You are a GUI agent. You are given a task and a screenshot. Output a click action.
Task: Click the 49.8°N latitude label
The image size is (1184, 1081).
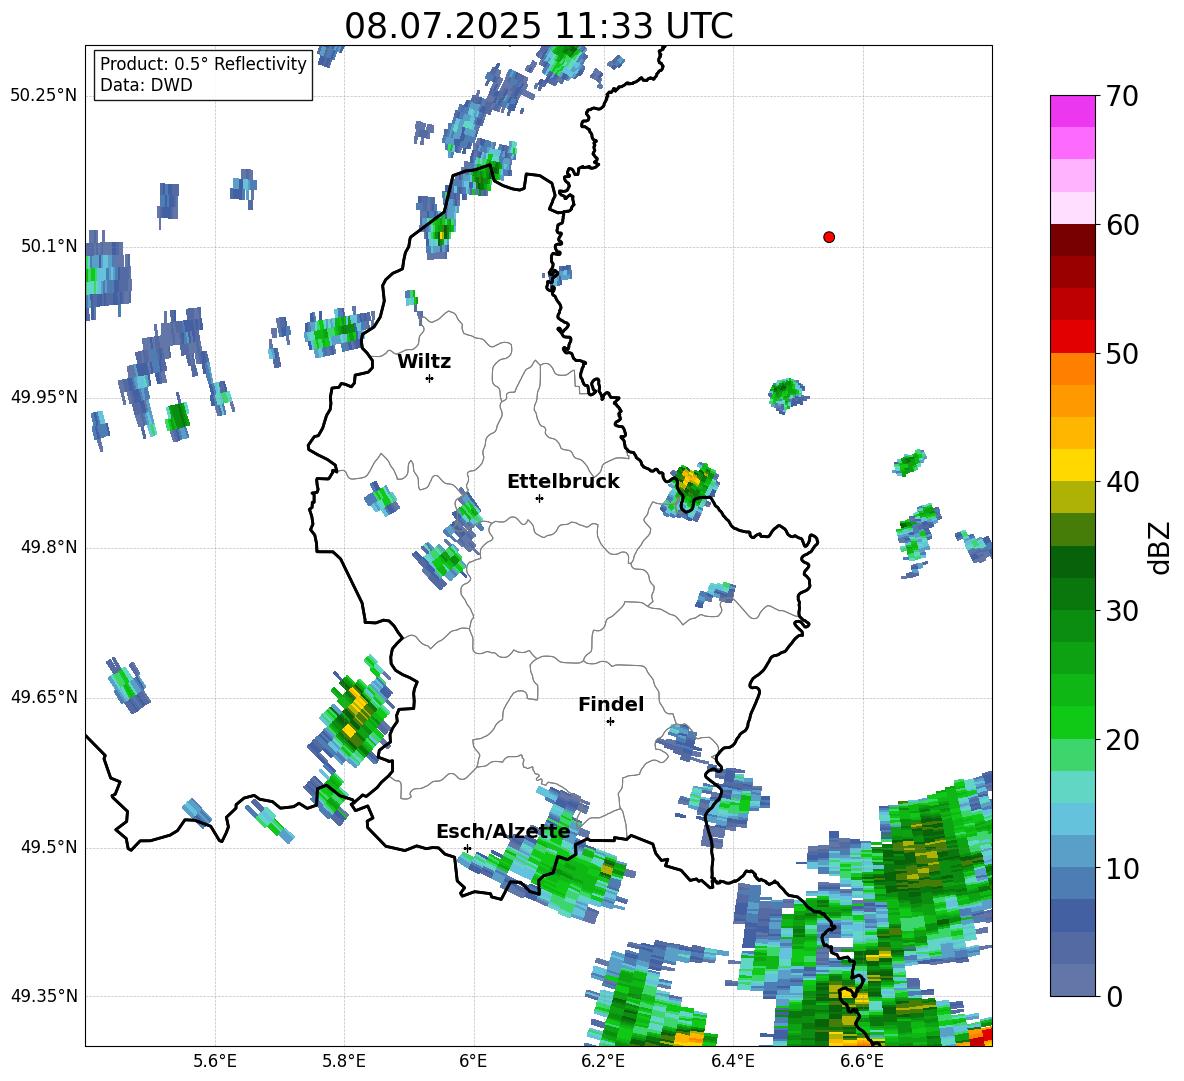[49, 547]
